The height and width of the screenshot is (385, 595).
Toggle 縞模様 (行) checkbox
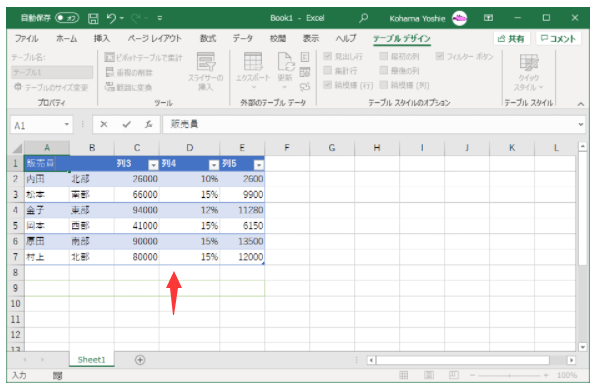pyautogui.click(x=327, y=85)
